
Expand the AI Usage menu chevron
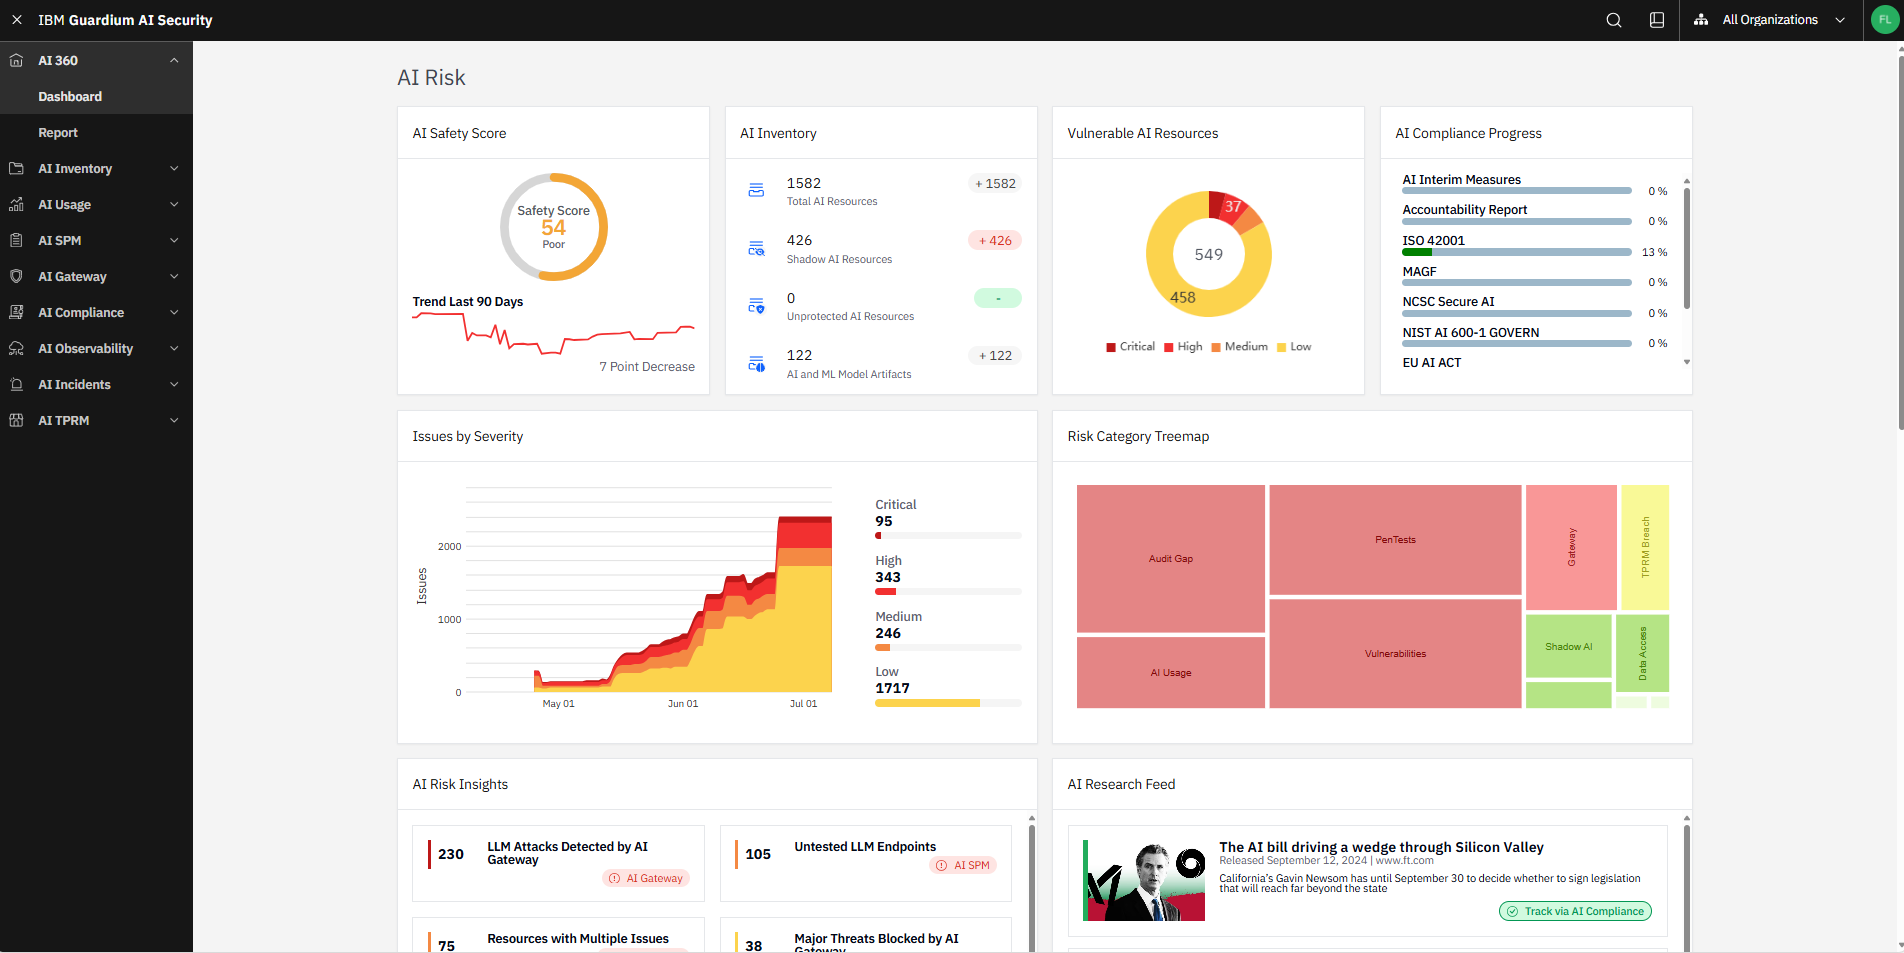pos(174,204)
